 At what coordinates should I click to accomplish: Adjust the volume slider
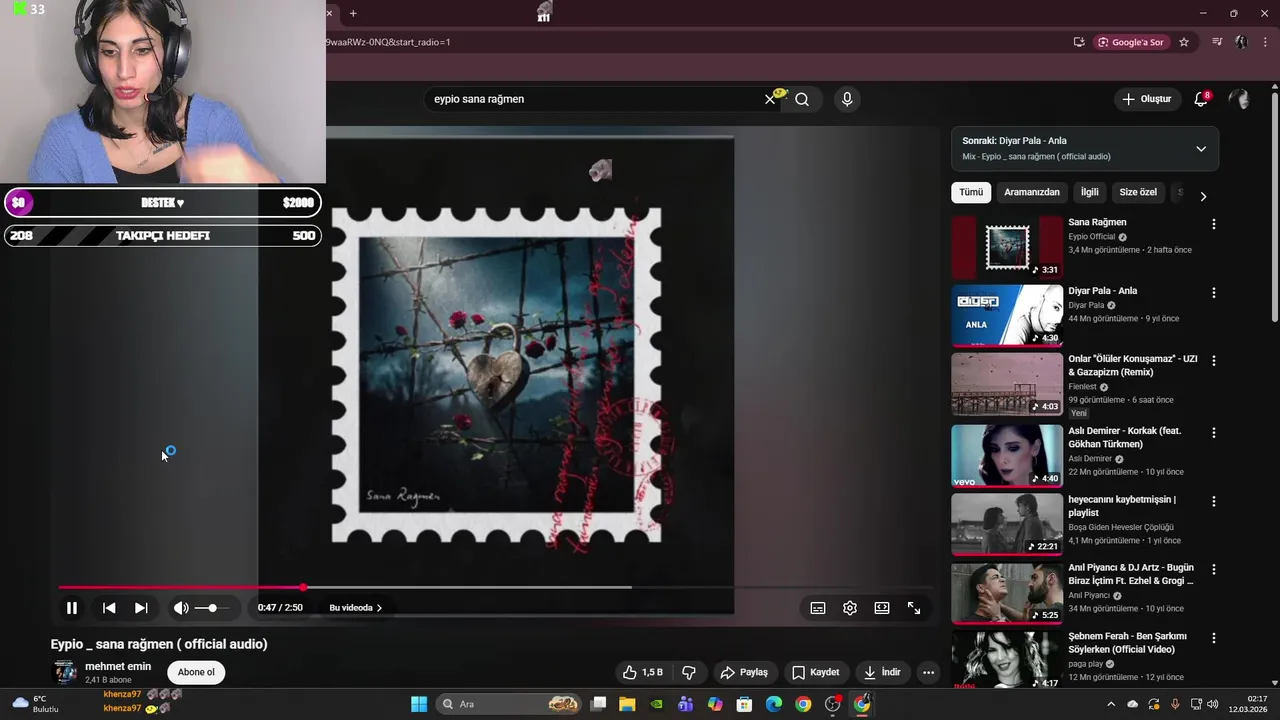pyautogui.click(x=211, y=608)
